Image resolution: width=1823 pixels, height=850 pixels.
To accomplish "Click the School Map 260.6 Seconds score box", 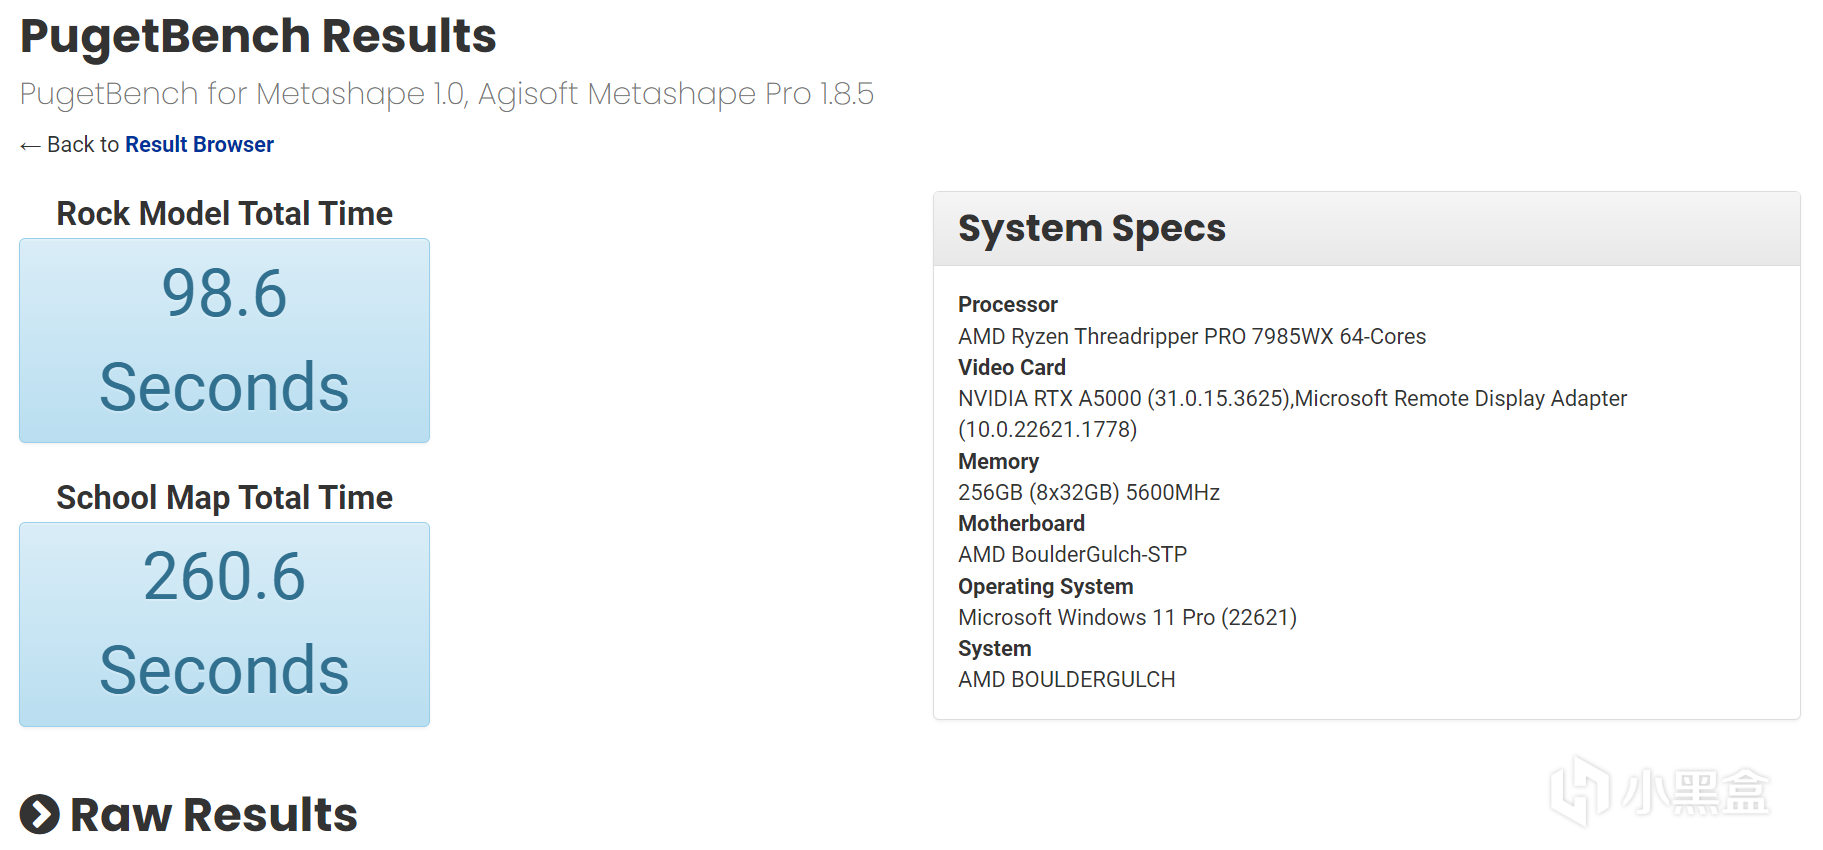I will (x=224, y=624).
